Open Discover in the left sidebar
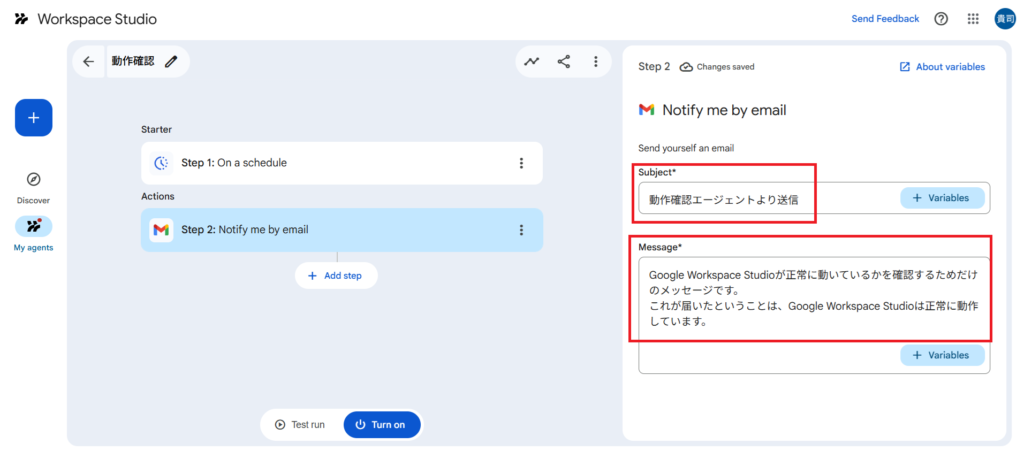The height and width of the screenshot is (459, 1024). click(33, 185)
